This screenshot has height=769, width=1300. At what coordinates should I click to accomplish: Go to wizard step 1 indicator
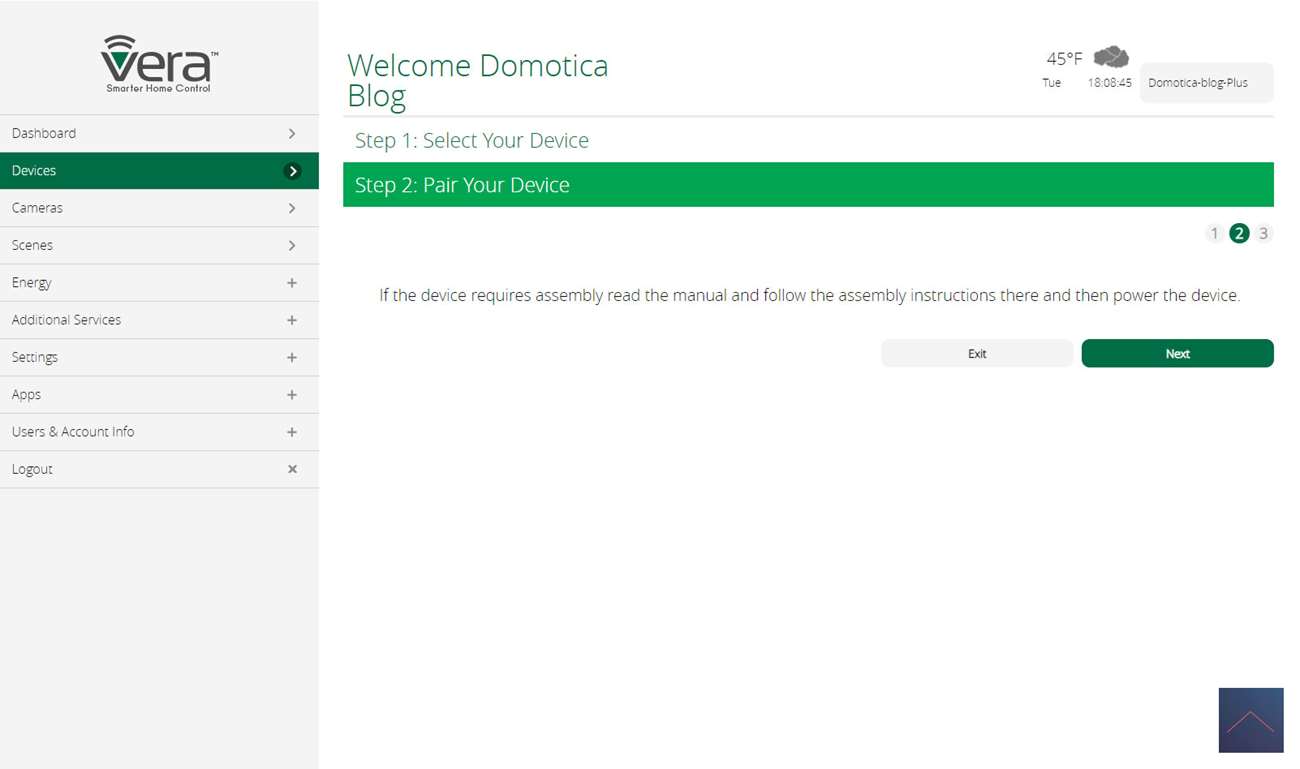tap(1214, 233)
